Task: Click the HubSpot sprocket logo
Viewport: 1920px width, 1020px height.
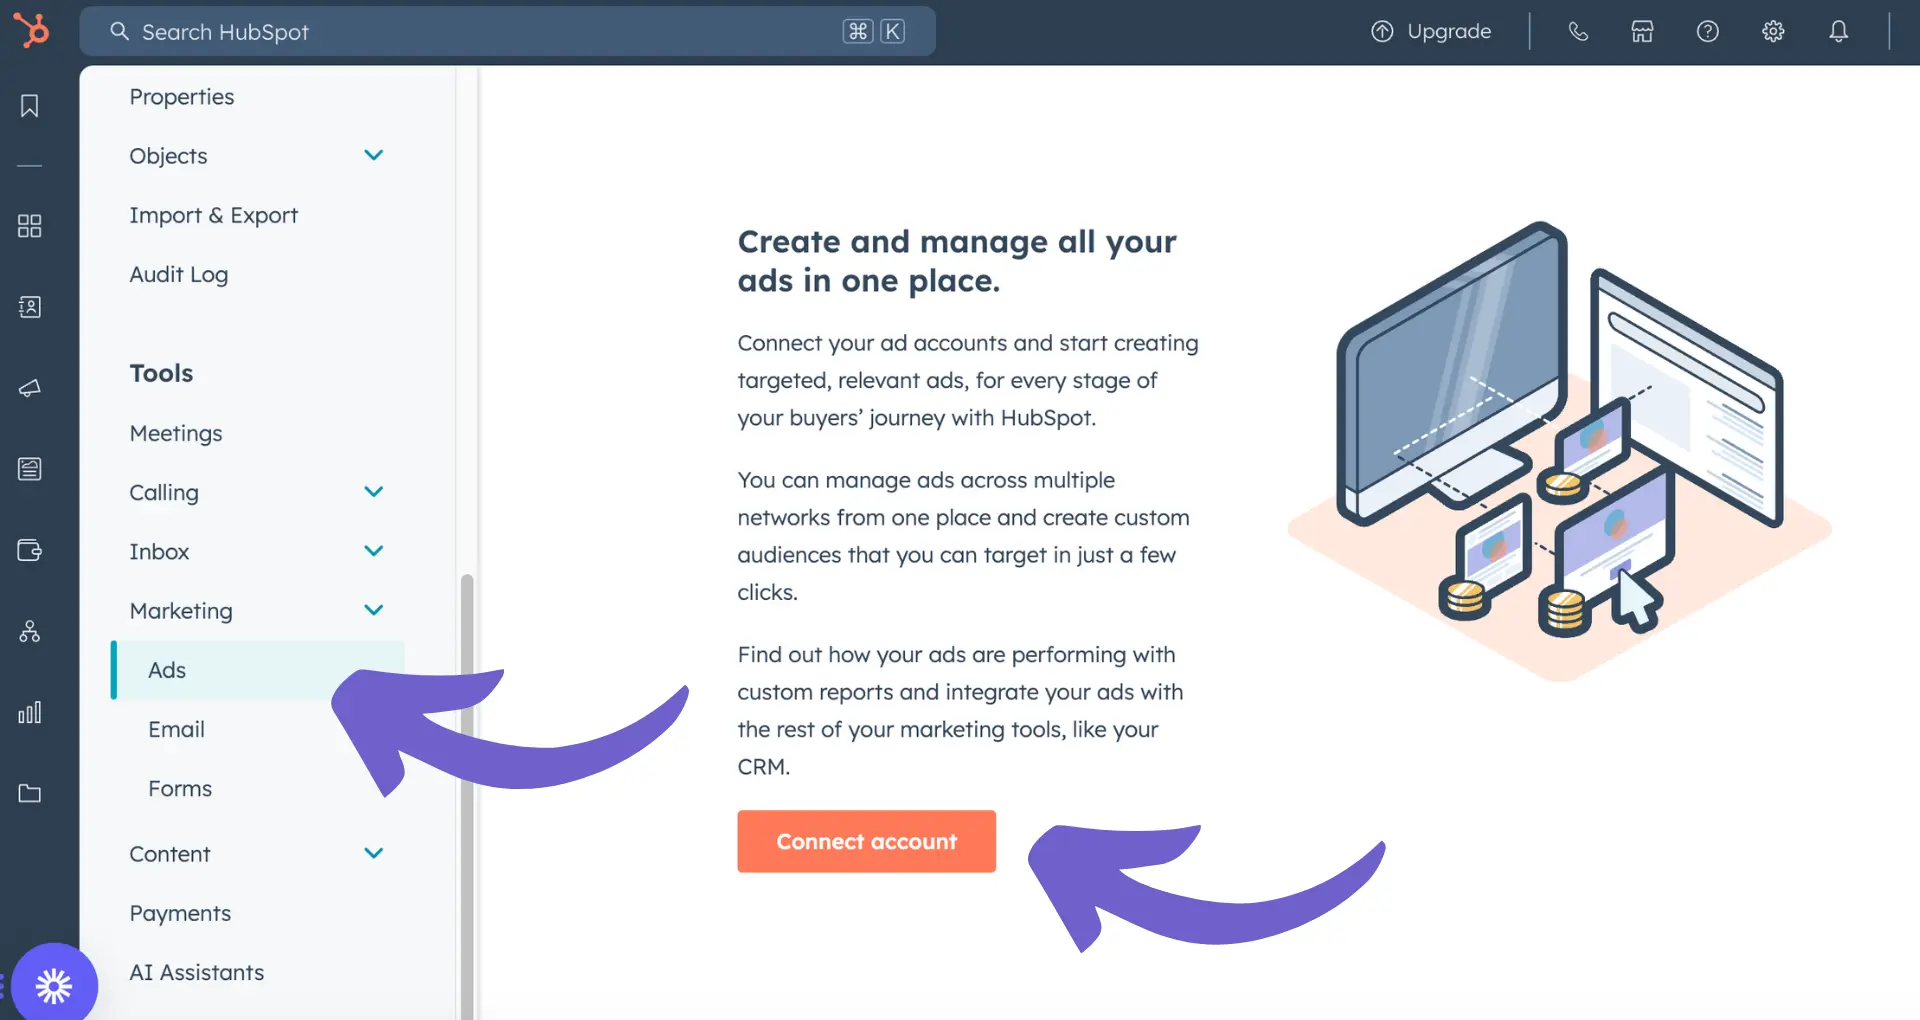Action: [x=31, y=31]
